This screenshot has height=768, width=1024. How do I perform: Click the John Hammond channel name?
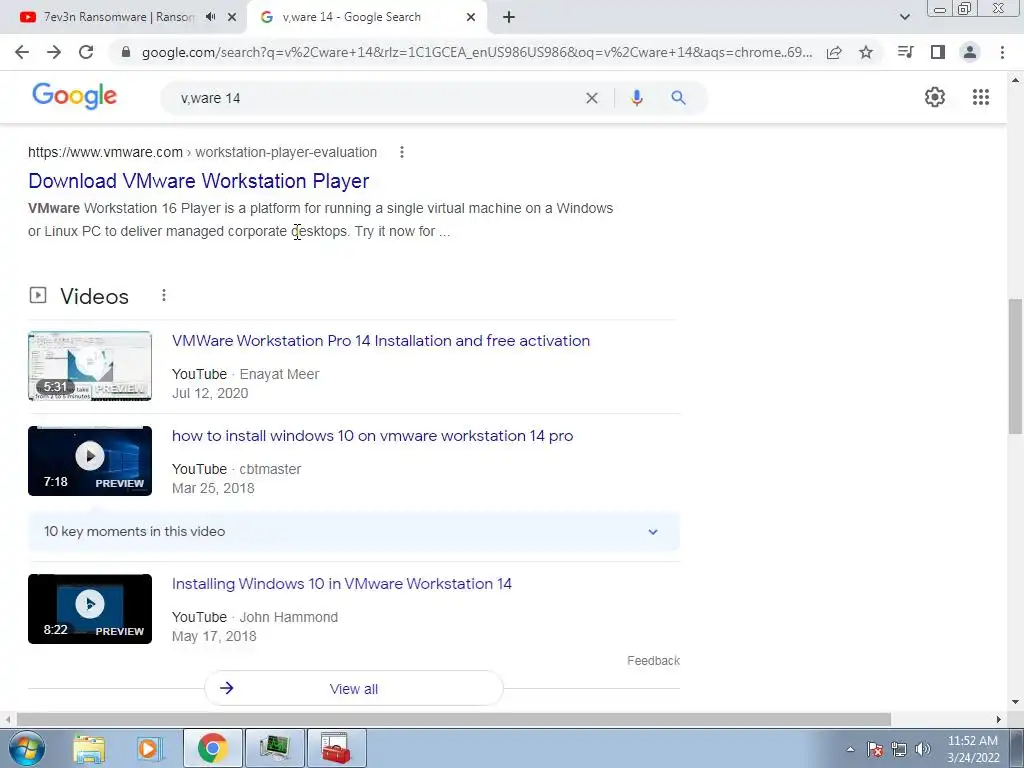(289, 617)
